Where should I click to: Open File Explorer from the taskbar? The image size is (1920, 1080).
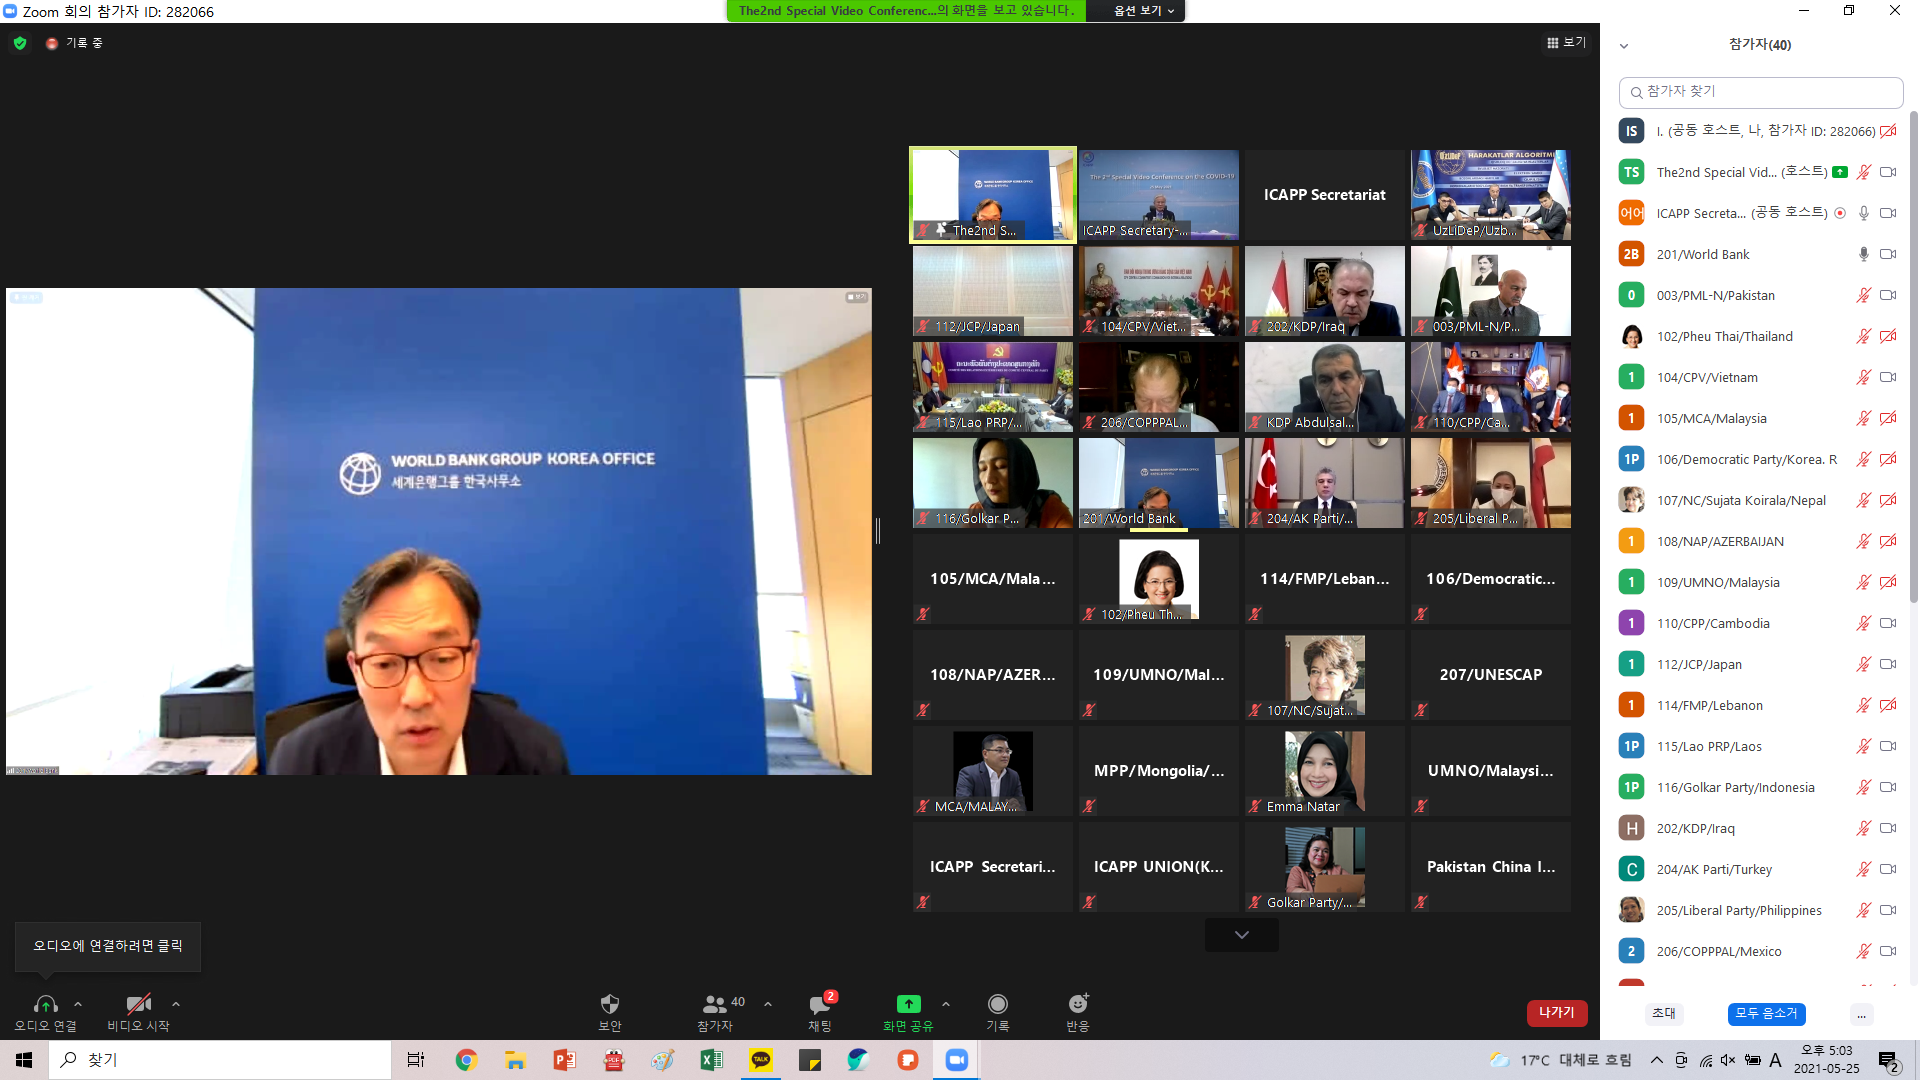515,1060
